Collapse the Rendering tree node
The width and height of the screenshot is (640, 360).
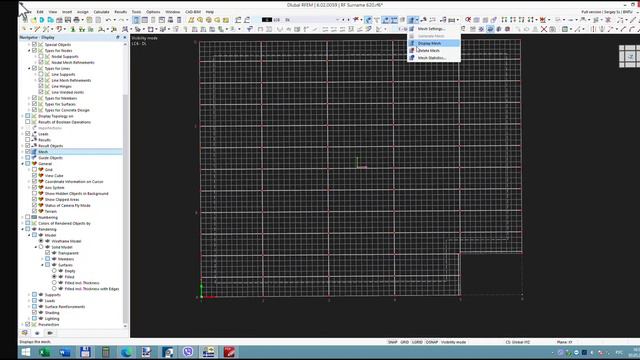(x=23, y=229)
